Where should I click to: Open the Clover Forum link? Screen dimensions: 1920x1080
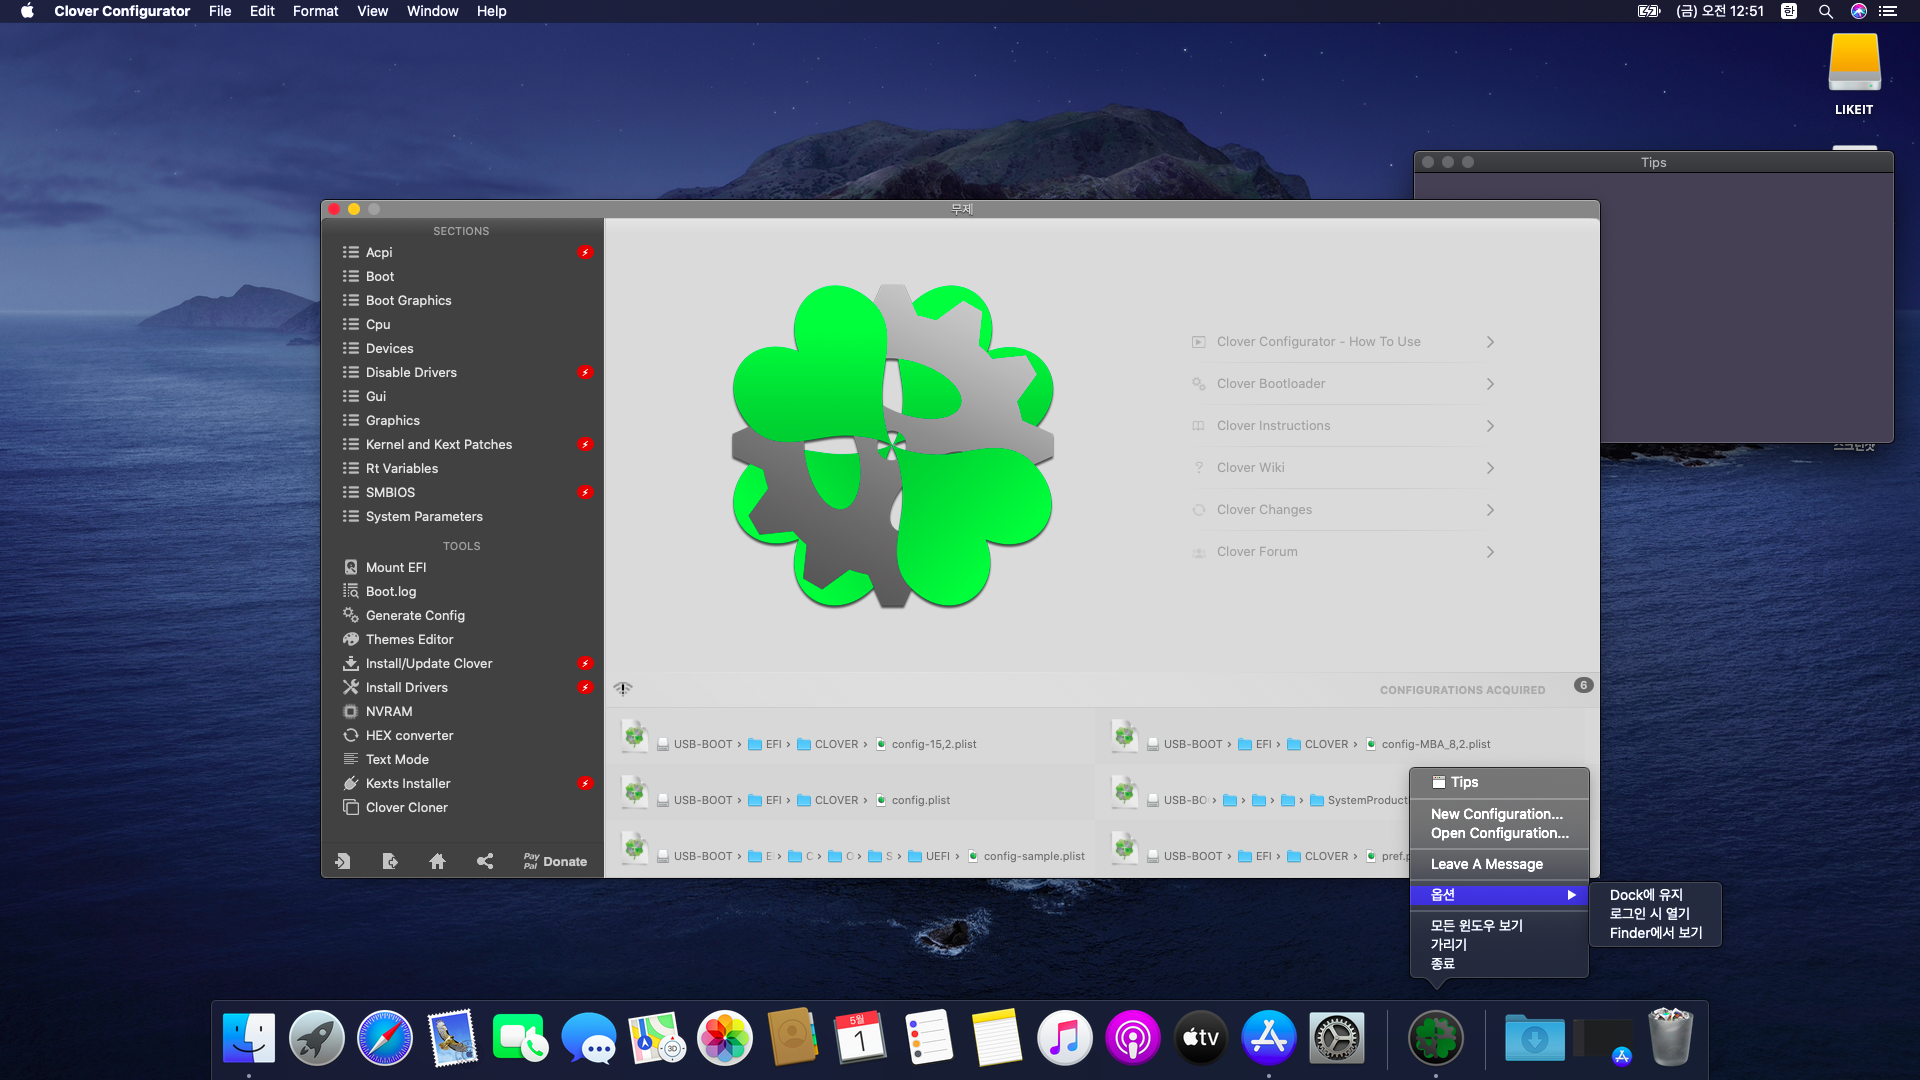pos(1257,552)
